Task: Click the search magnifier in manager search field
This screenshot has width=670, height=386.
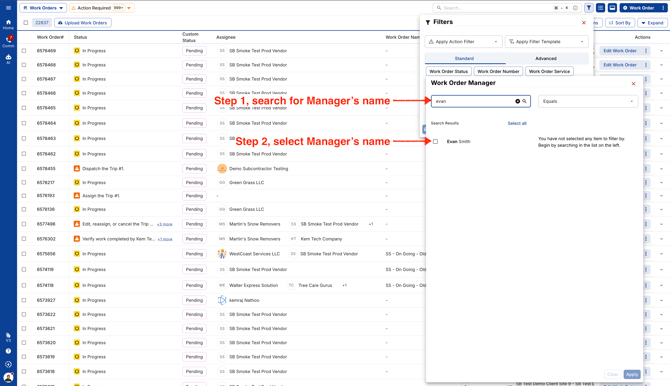Action: pyautogui.click(x=524, y=101)
